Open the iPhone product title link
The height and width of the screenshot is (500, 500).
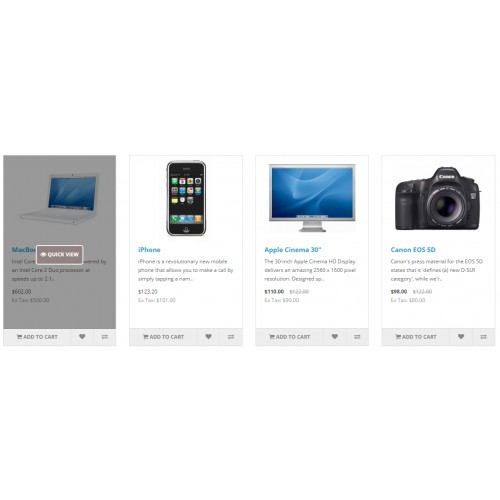[x=149, y=250]
